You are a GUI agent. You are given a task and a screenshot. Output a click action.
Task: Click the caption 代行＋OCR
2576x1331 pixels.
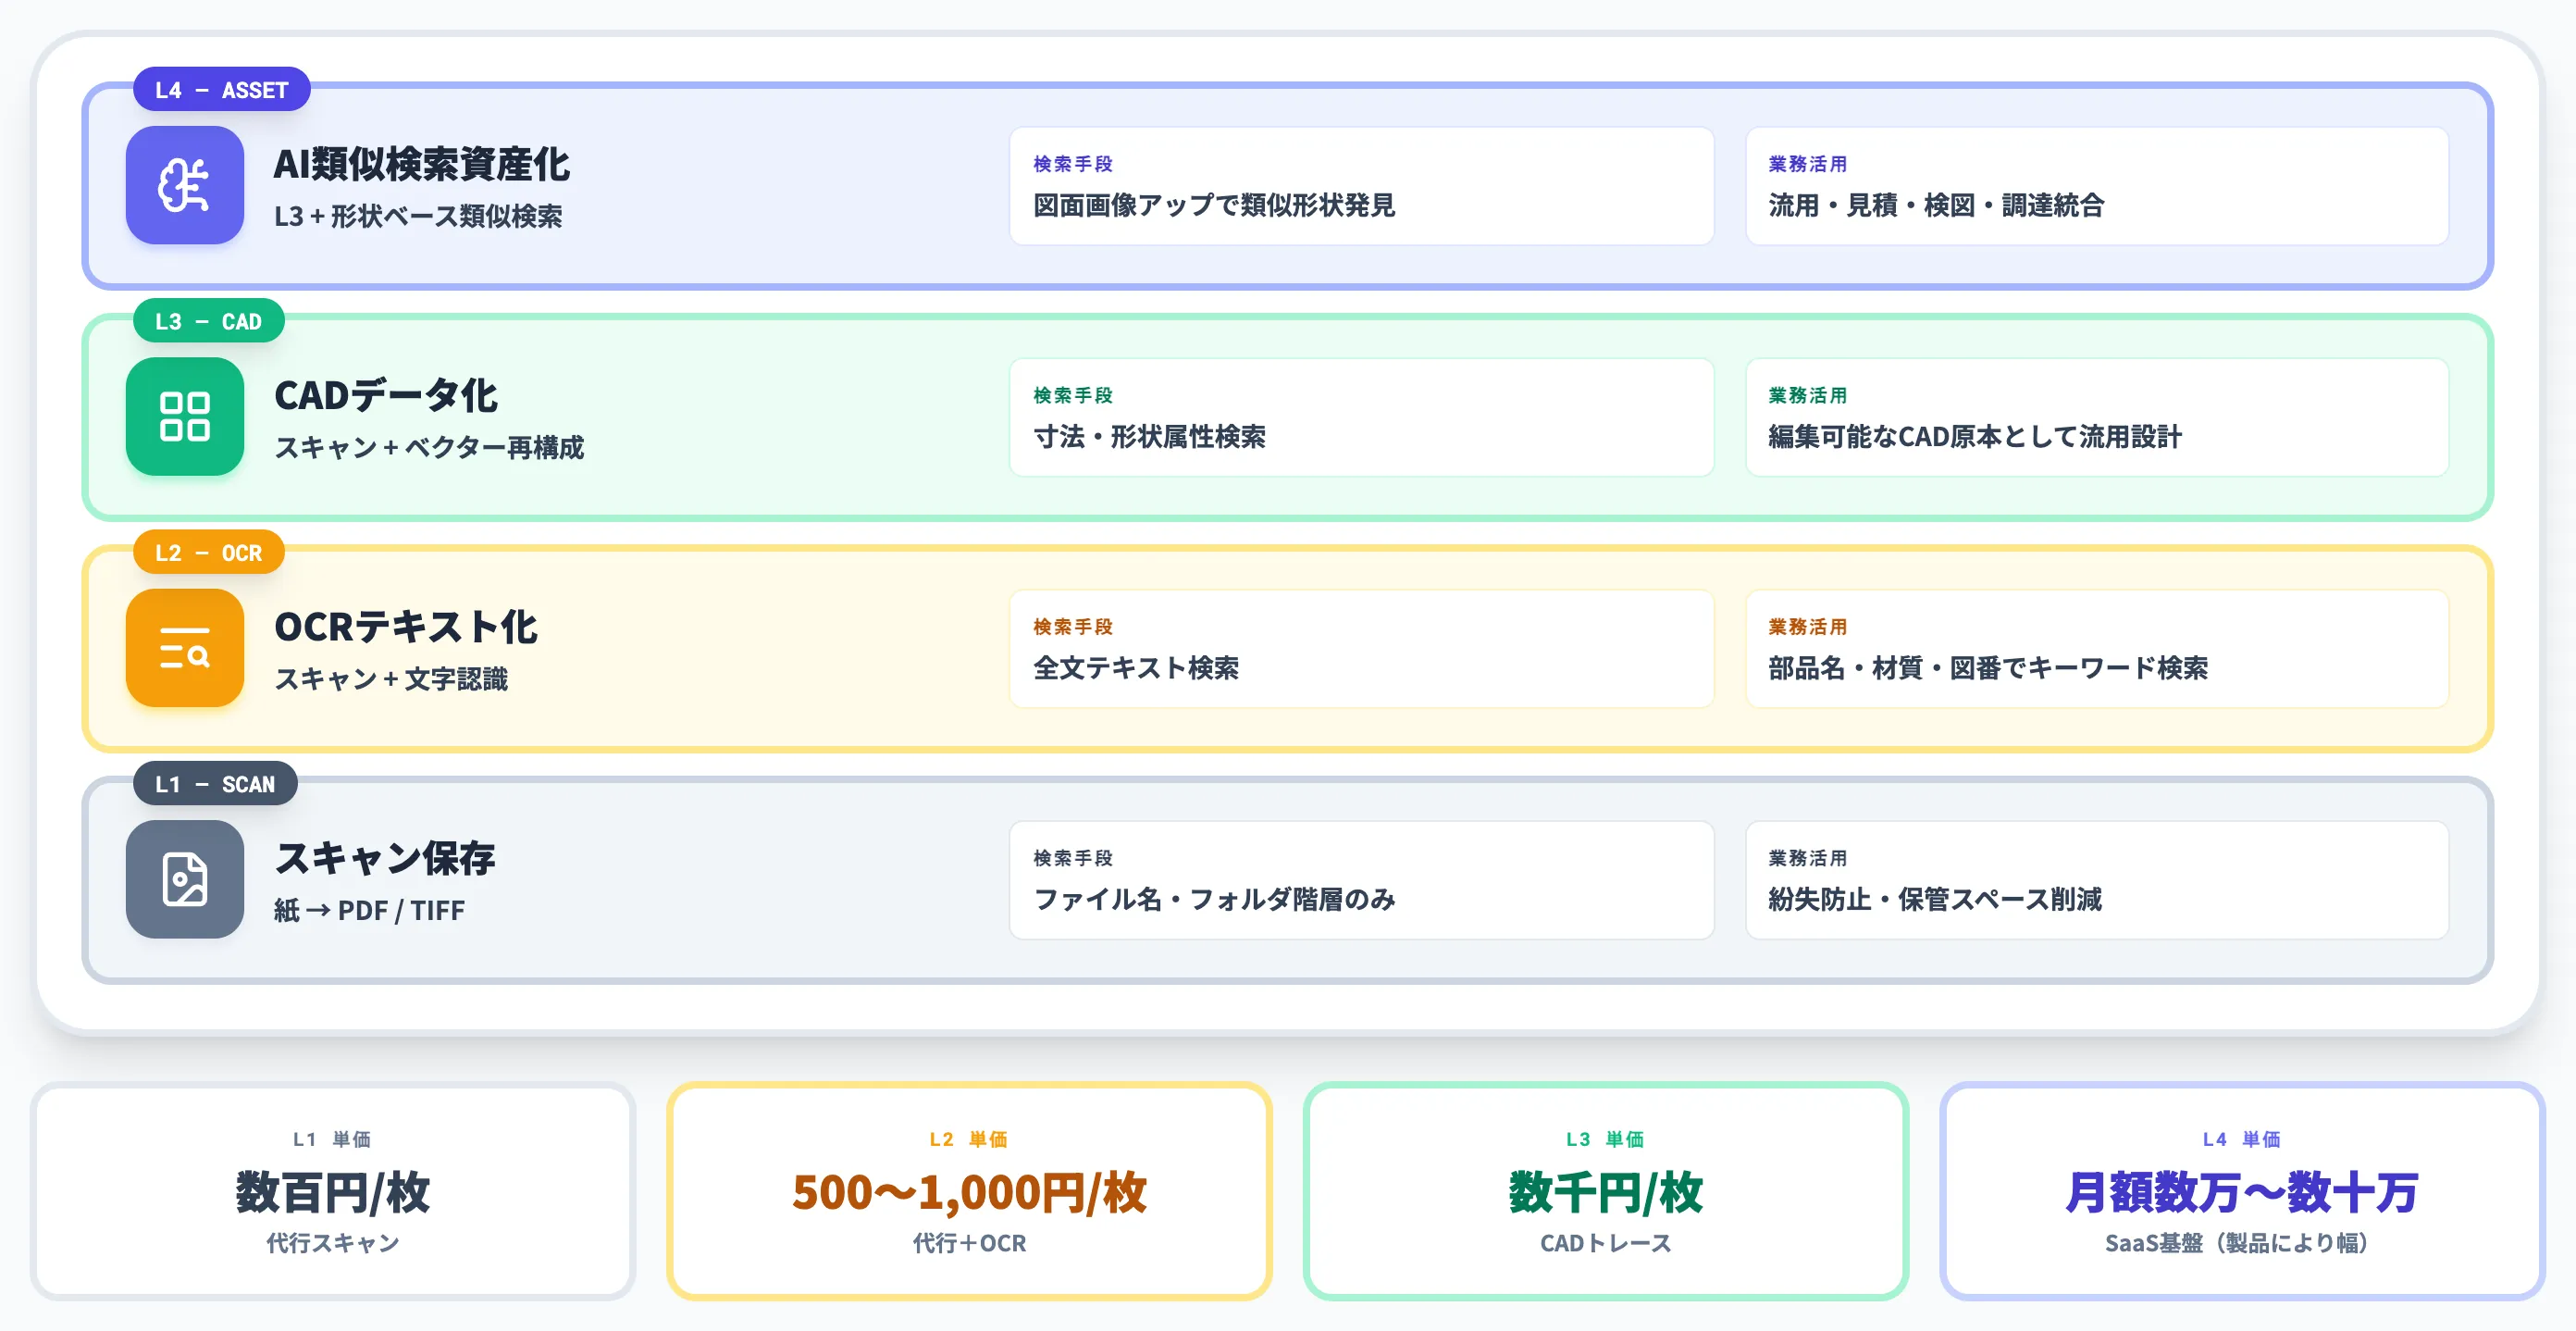pos(968,1243)
